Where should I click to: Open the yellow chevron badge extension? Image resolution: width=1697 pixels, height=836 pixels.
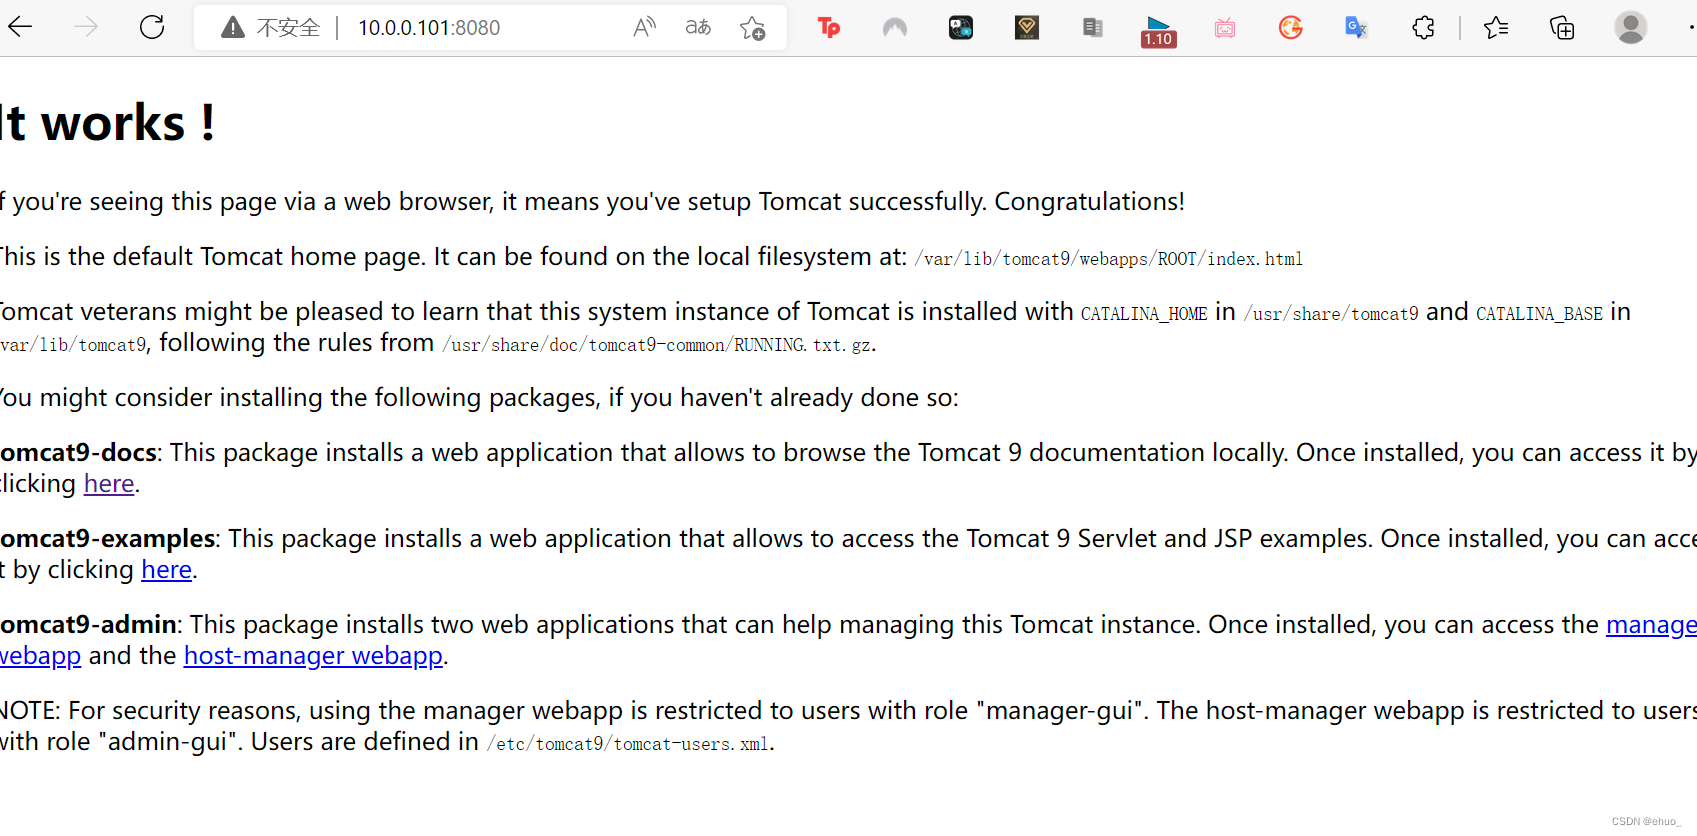[1027, 27]
